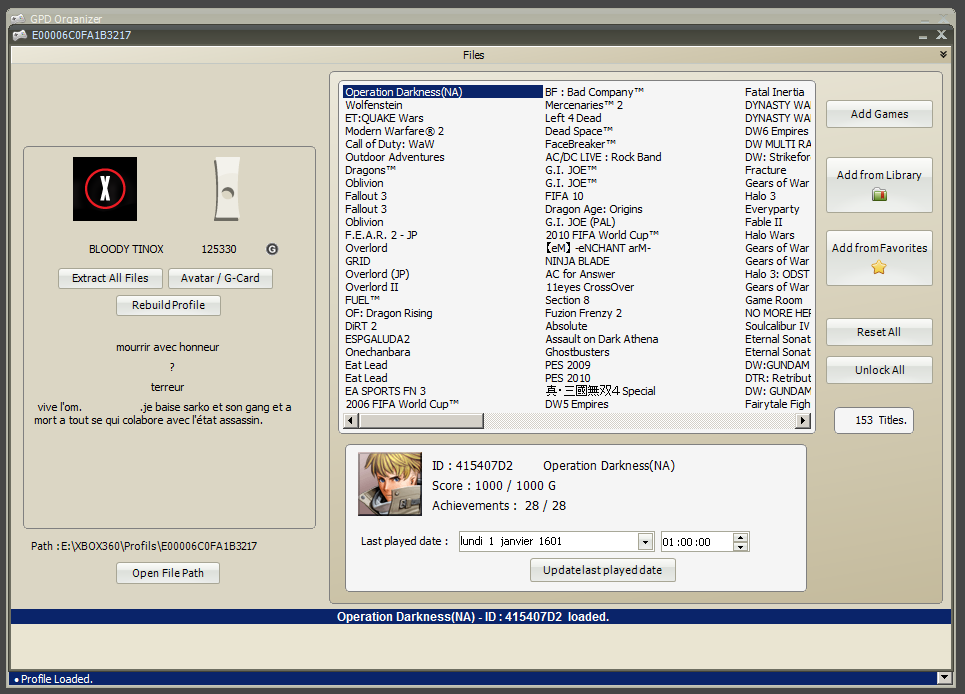This screenshot has height=694, width=965.
Task: Select Outdoor Adventures in the game list
Action: pos(394,157)
